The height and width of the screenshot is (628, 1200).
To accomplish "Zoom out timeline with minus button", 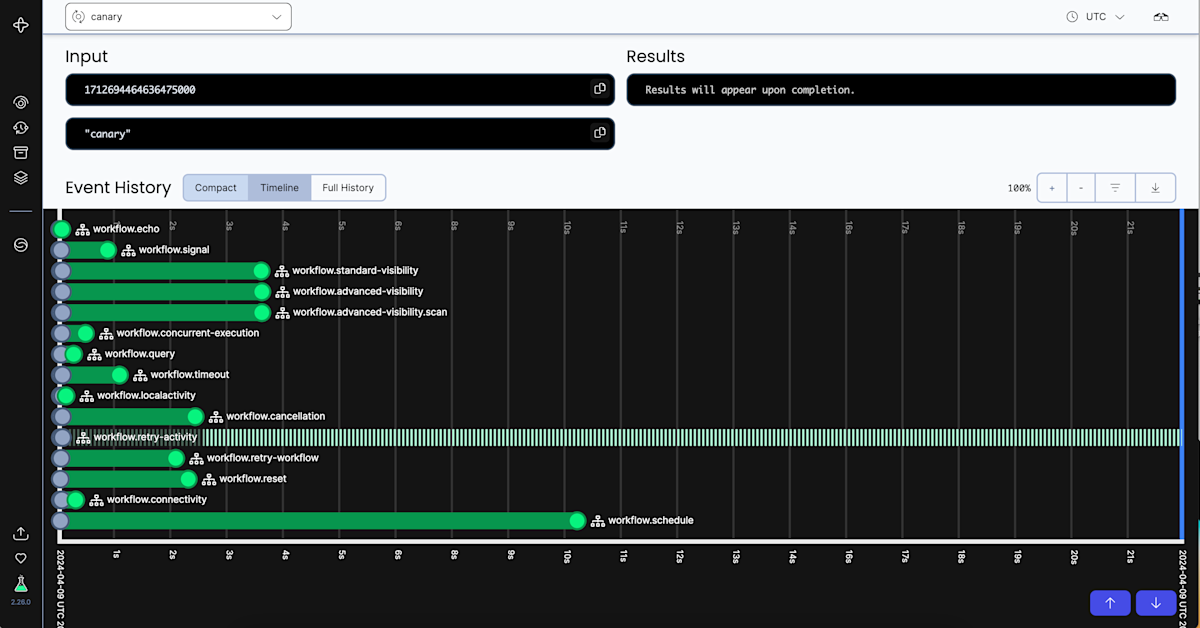I will (1081, 188).
